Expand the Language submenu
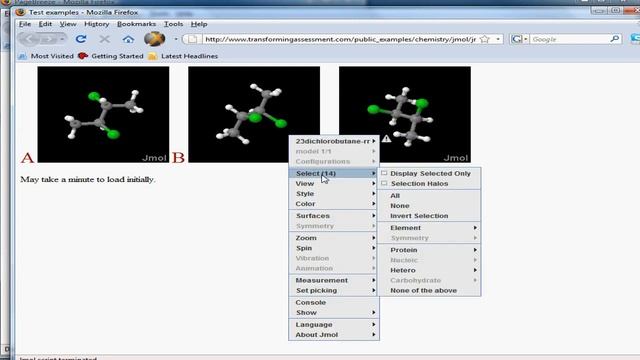640x360 pixels. pos(334,324)
